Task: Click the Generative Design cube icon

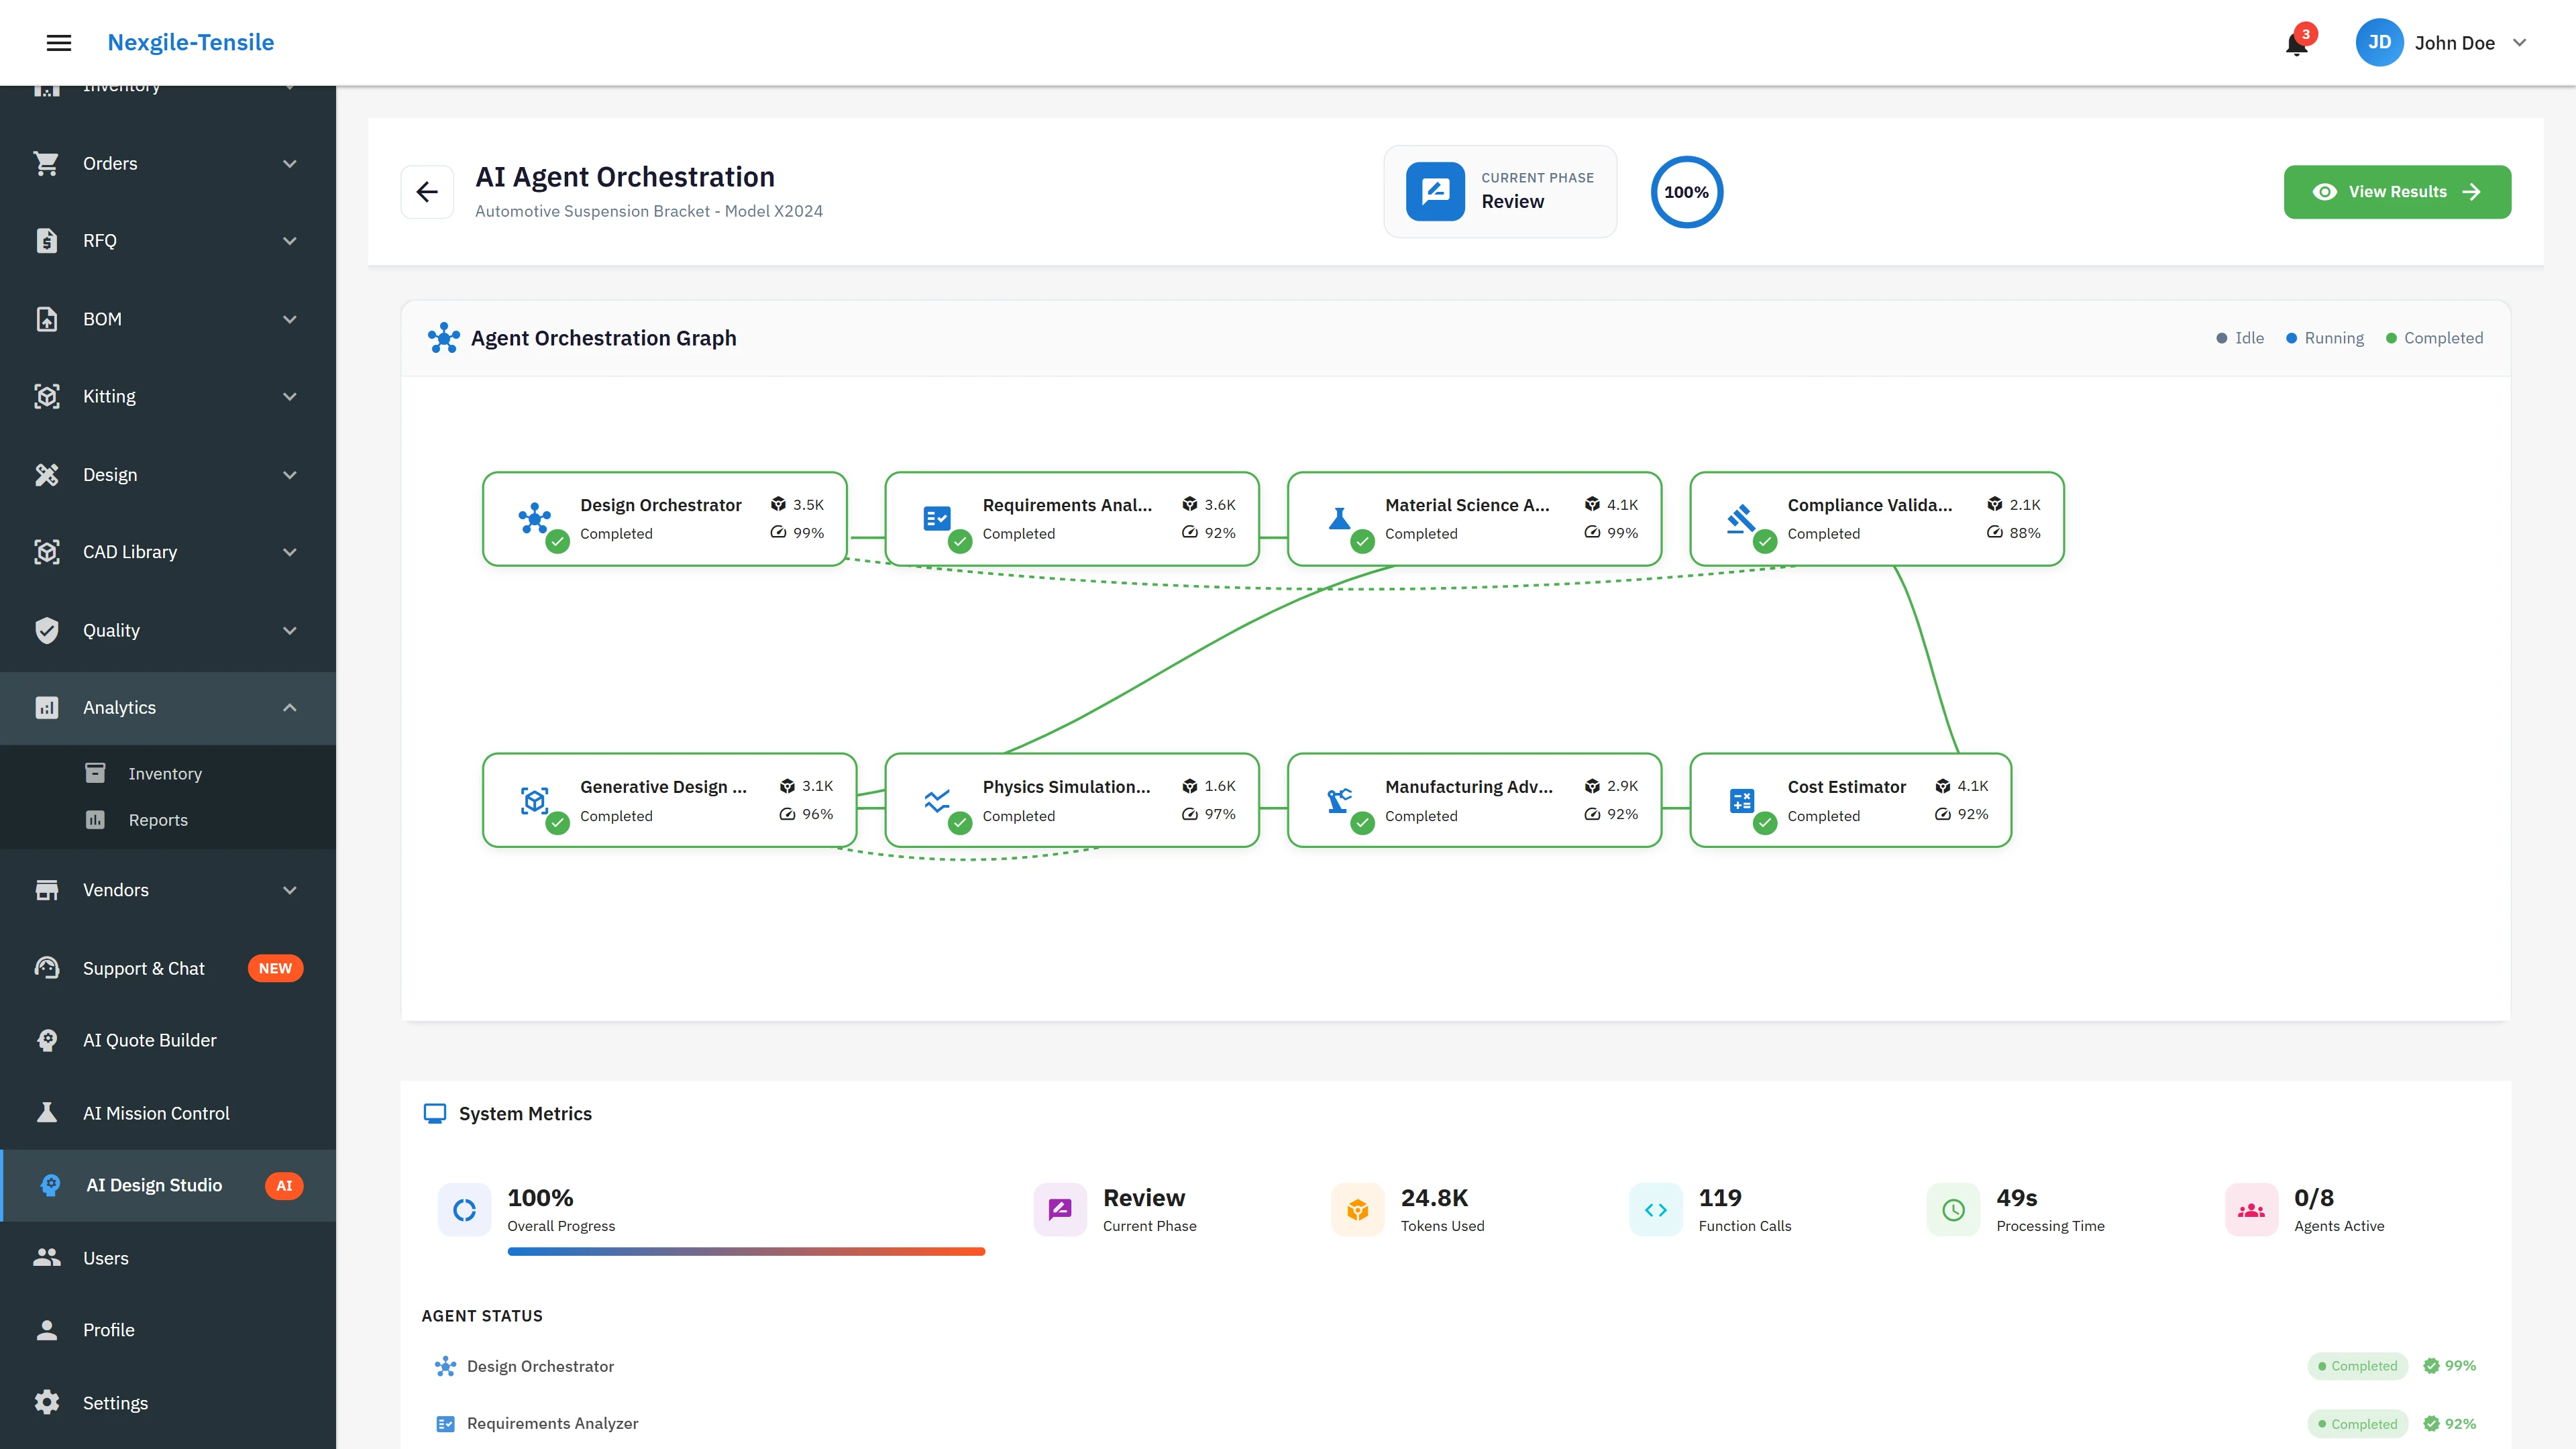Action: coord(534,800)
